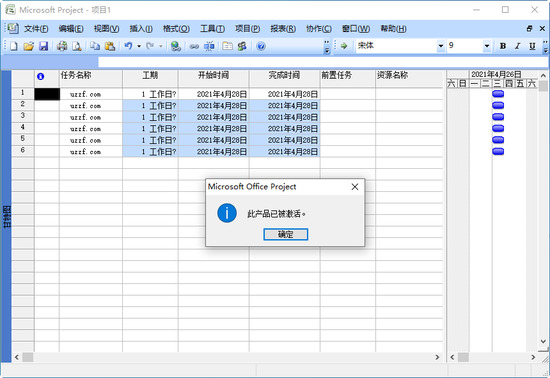The image size is (550, 378).
Task: Open the 视图(V) menu
Action: click(106, 29)
